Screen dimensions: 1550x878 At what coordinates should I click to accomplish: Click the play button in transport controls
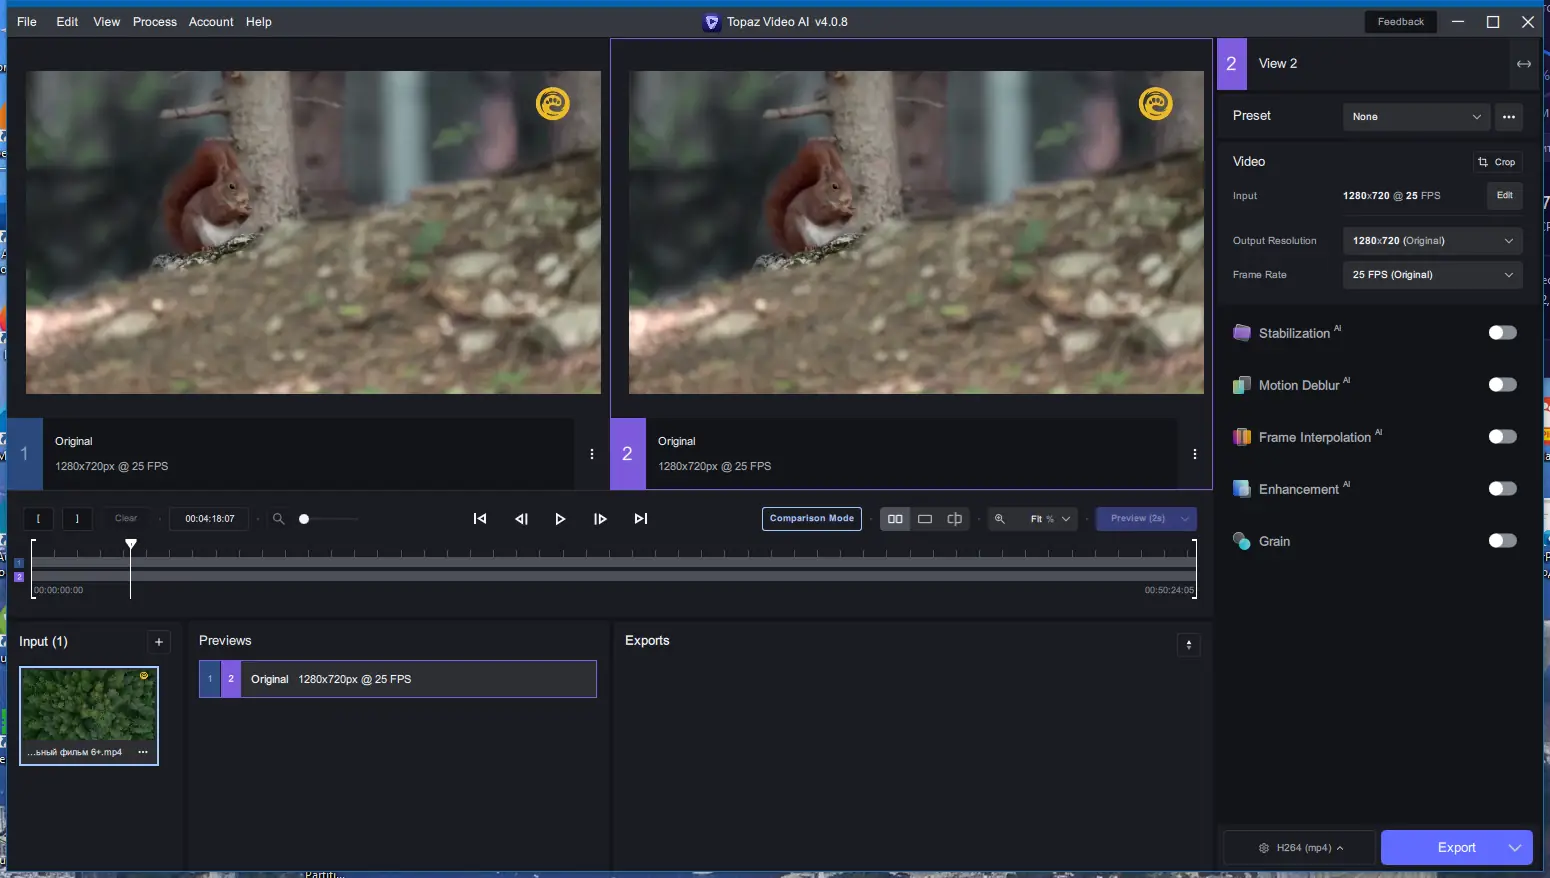[x=560, y=519]
